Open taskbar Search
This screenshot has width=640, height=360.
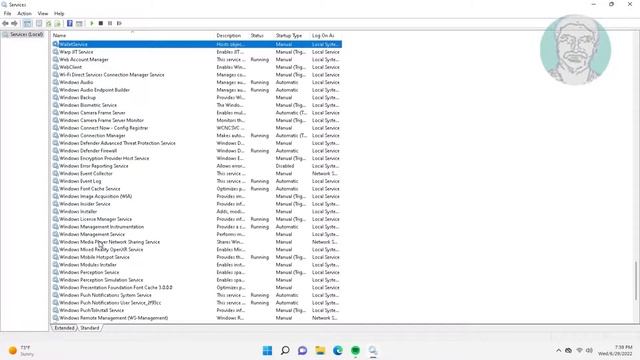[285, 350]
